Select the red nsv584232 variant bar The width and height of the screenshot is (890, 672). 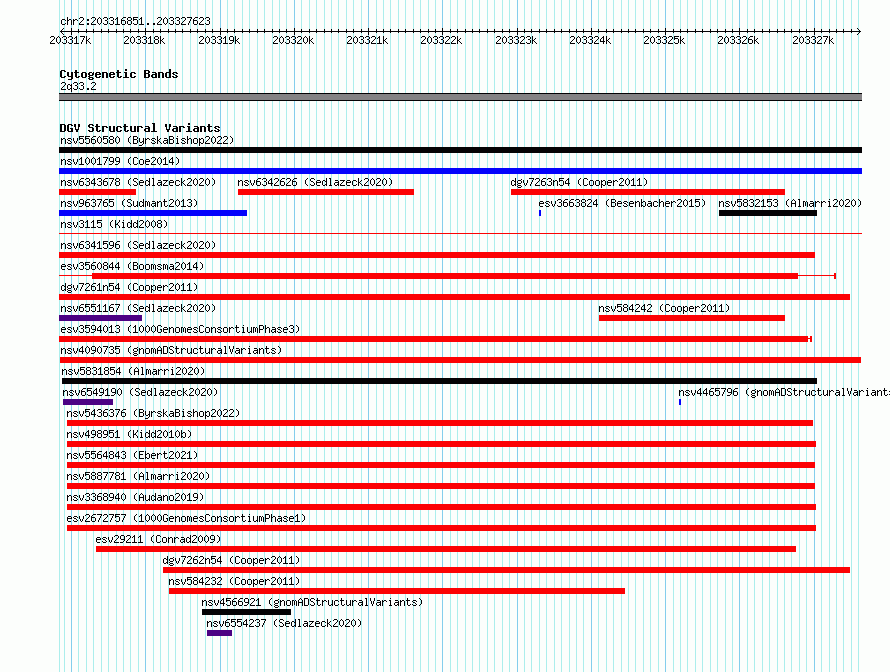397,591
